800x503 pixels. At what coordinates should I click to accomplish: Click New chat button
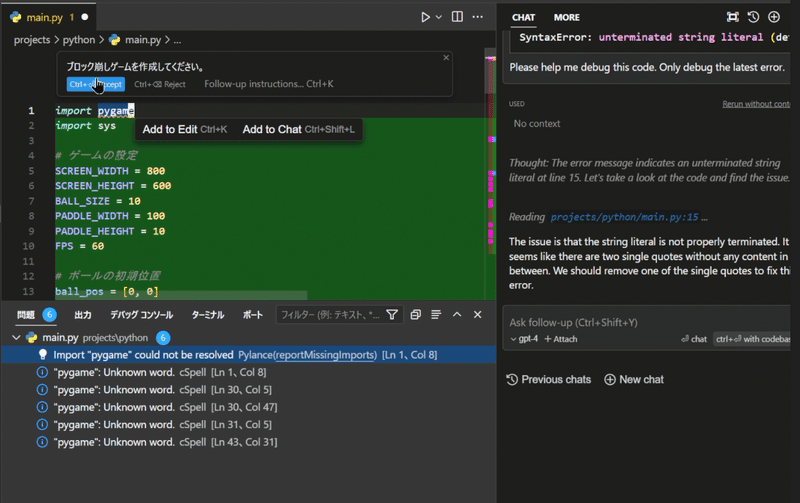(x=634, y=380)
